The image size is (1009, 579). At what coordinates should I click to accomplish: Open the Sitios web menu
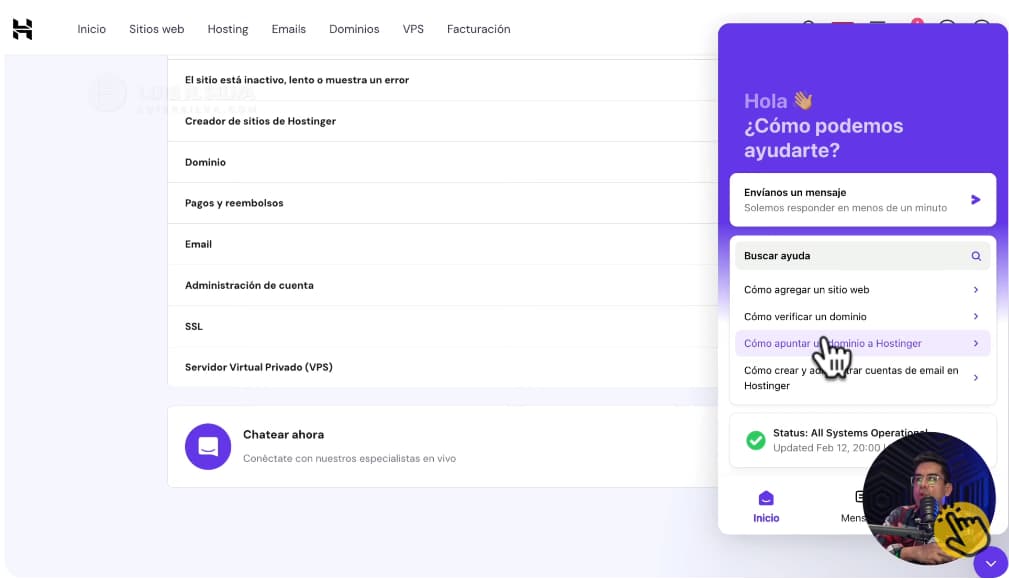(x=156, y=29)
